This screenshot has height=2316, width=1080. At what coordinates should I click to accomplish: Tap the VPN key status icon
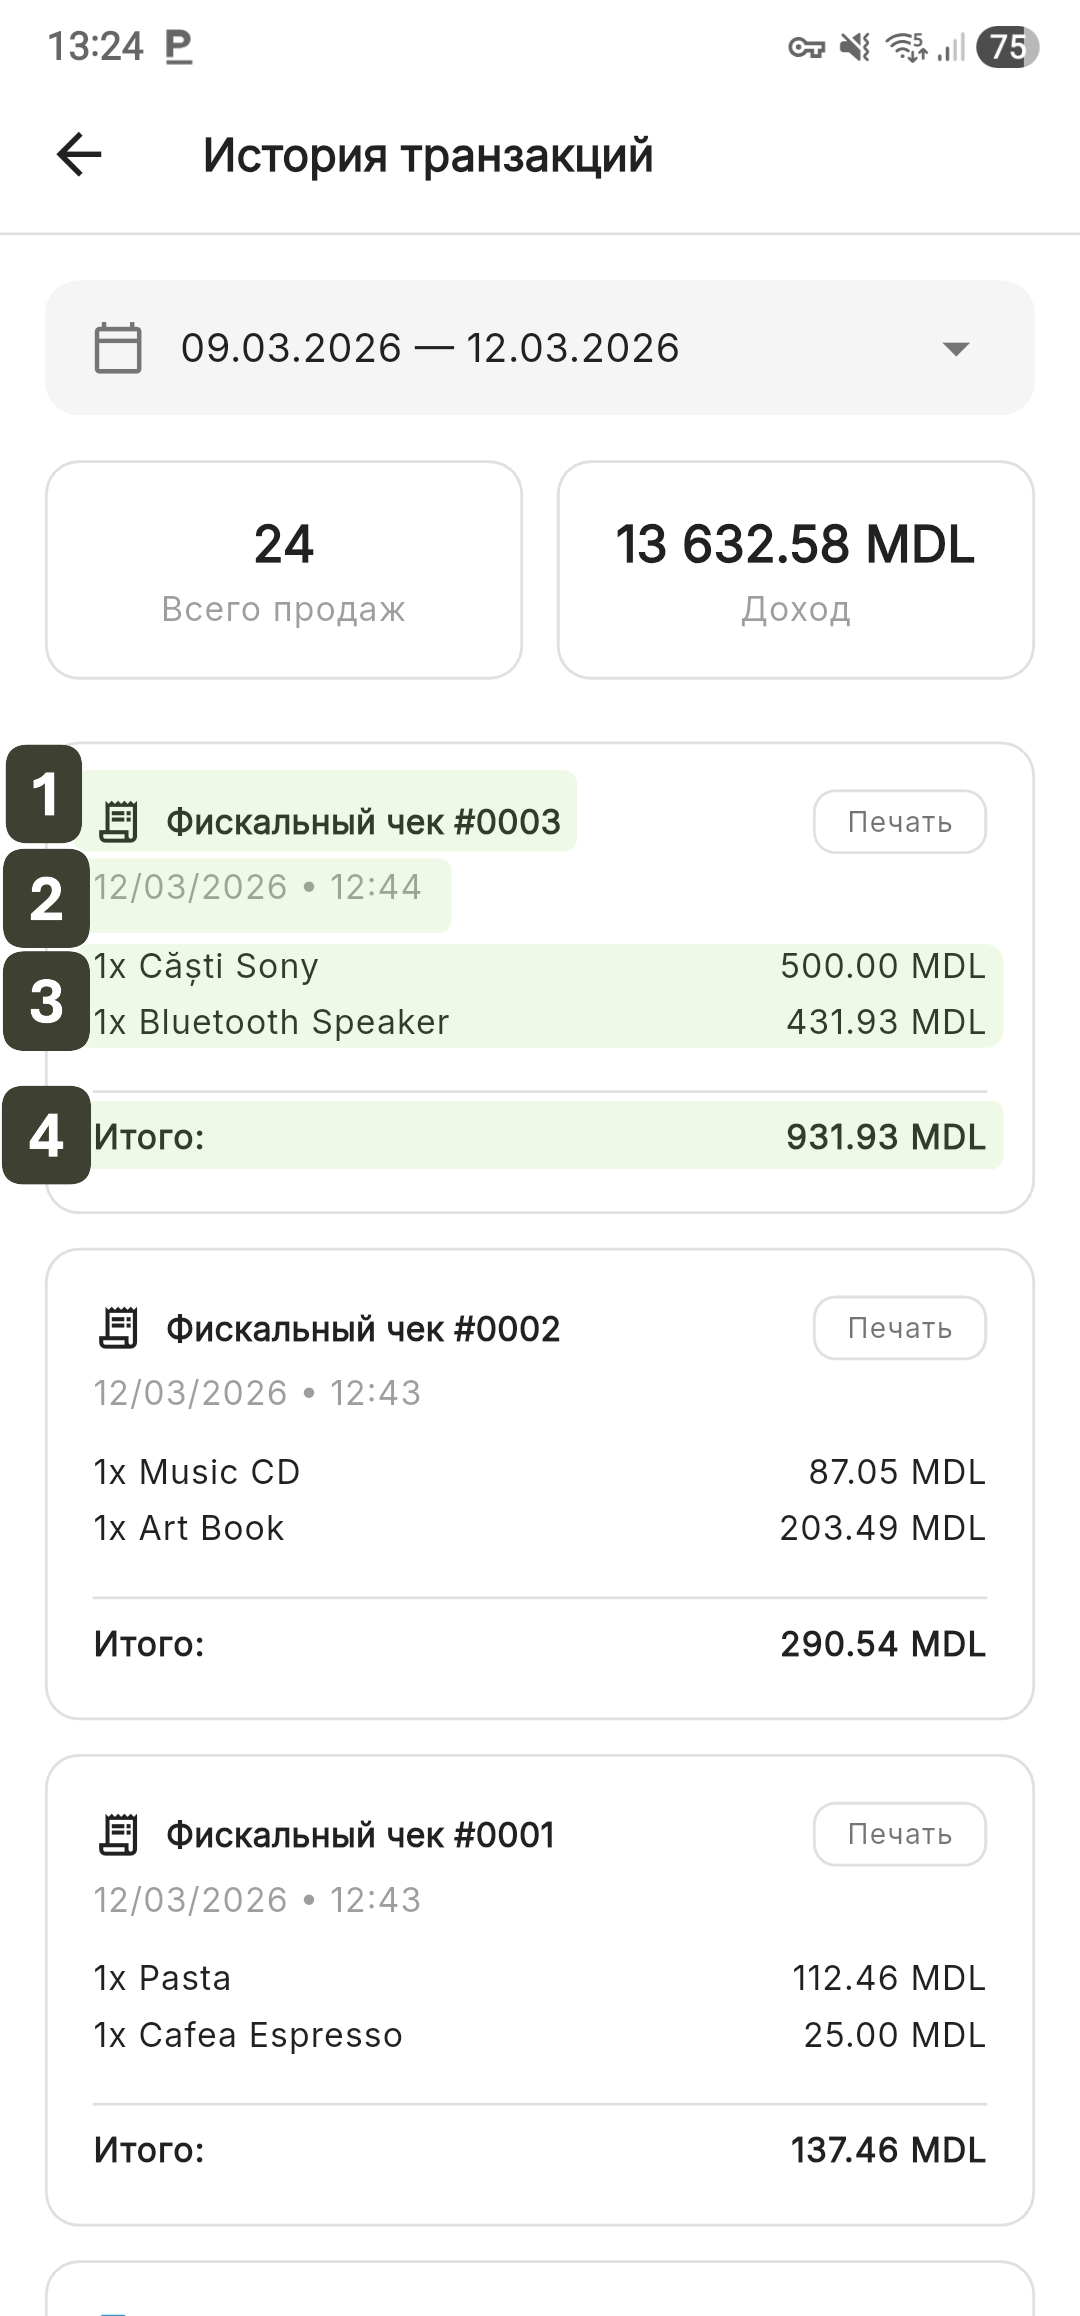click(806, 47)
